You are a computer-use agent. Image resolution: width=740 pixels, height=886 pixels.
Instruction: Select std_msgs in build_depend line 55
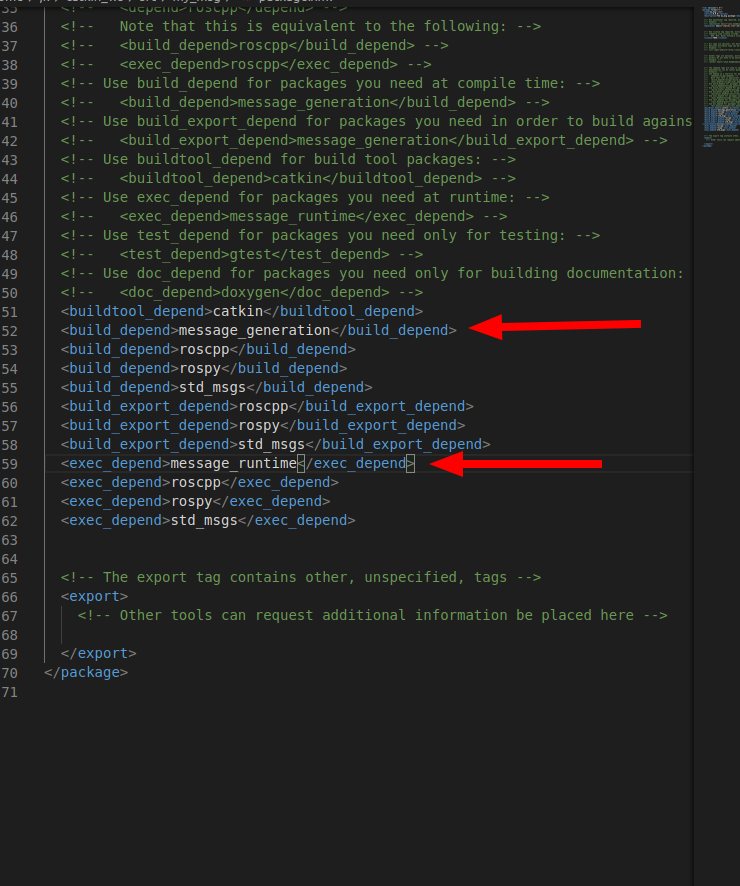coord(212,387)
